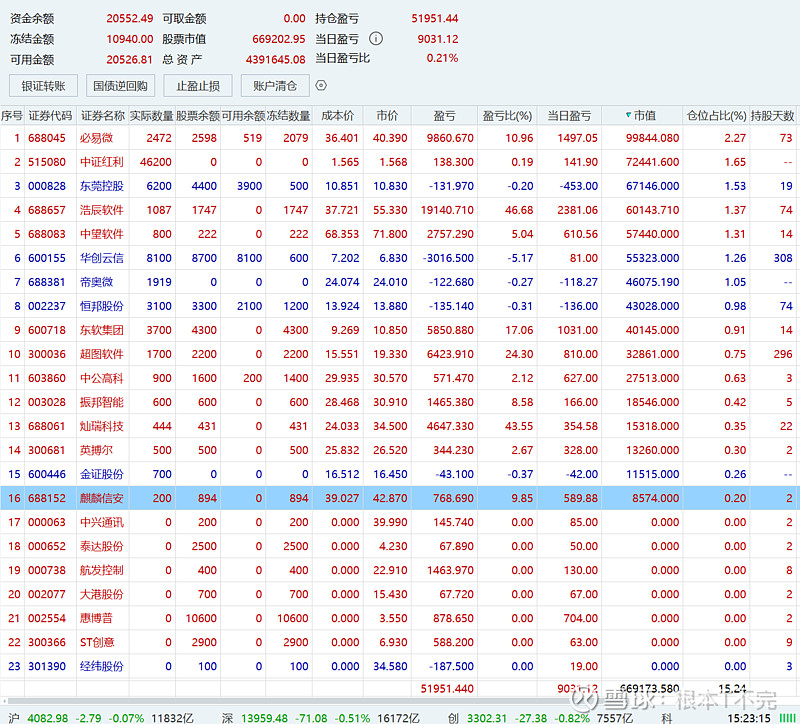Sort by 仓位占比(%) column header
Image resolution: width=800 pixels, height=724 pixels.
(x=716, y=116)
